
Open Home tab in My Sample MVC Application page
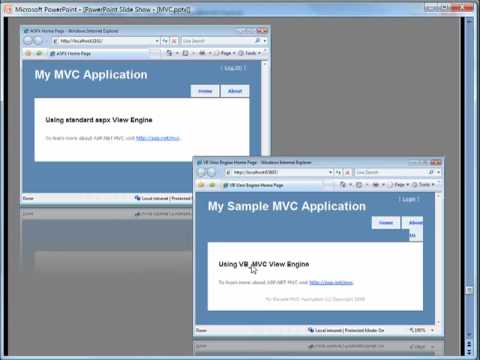click(386, 223)
